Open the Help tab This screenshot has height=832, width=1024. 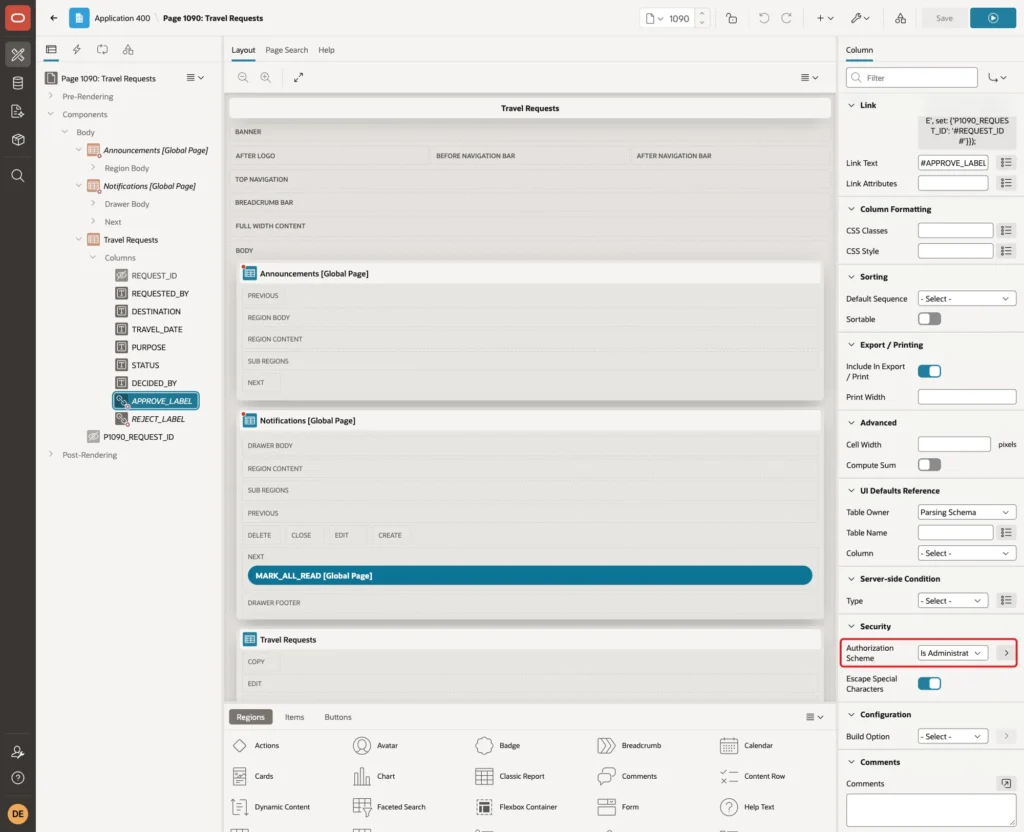(327, 50)
